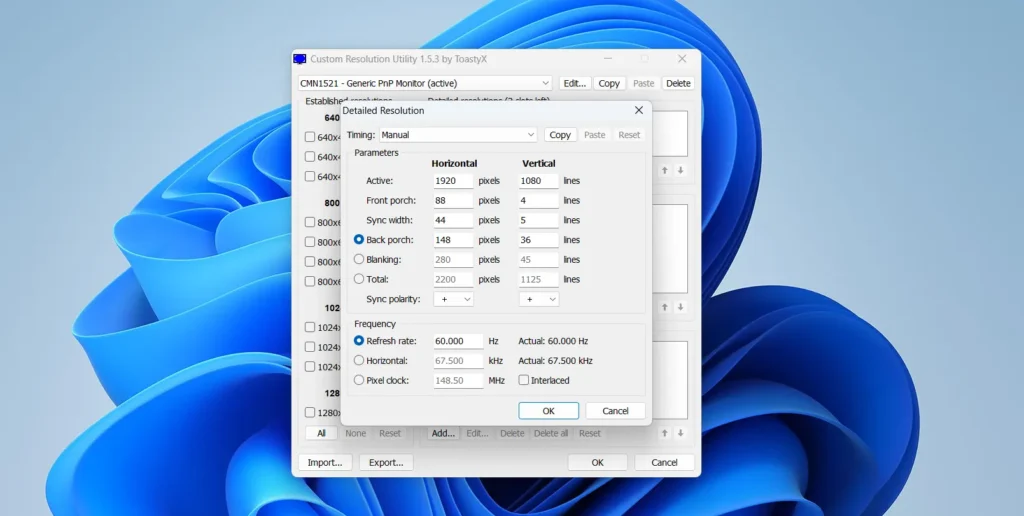Click move-down arrow beside Delete all row
Screen dimensions: 1024x516
coord(680,433)
